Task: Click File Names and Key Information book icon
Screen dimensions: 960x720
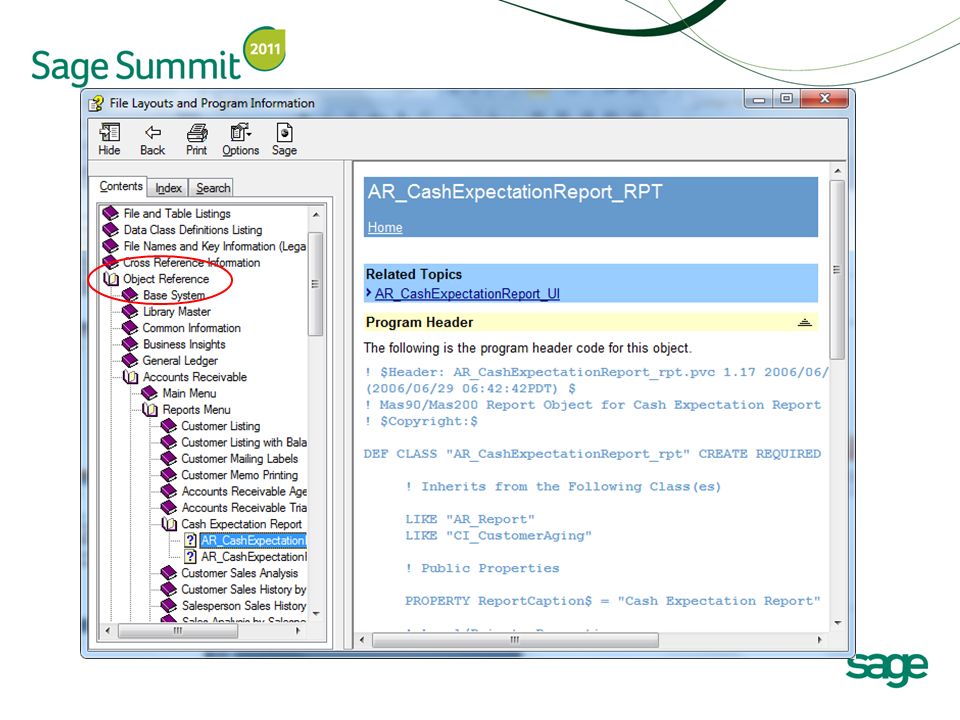Action: [111, 246]
